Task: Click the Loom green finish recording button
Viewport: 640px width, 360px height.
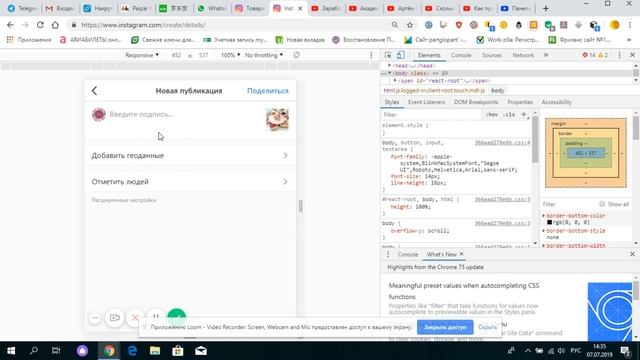Action: (x=177, y=316)
